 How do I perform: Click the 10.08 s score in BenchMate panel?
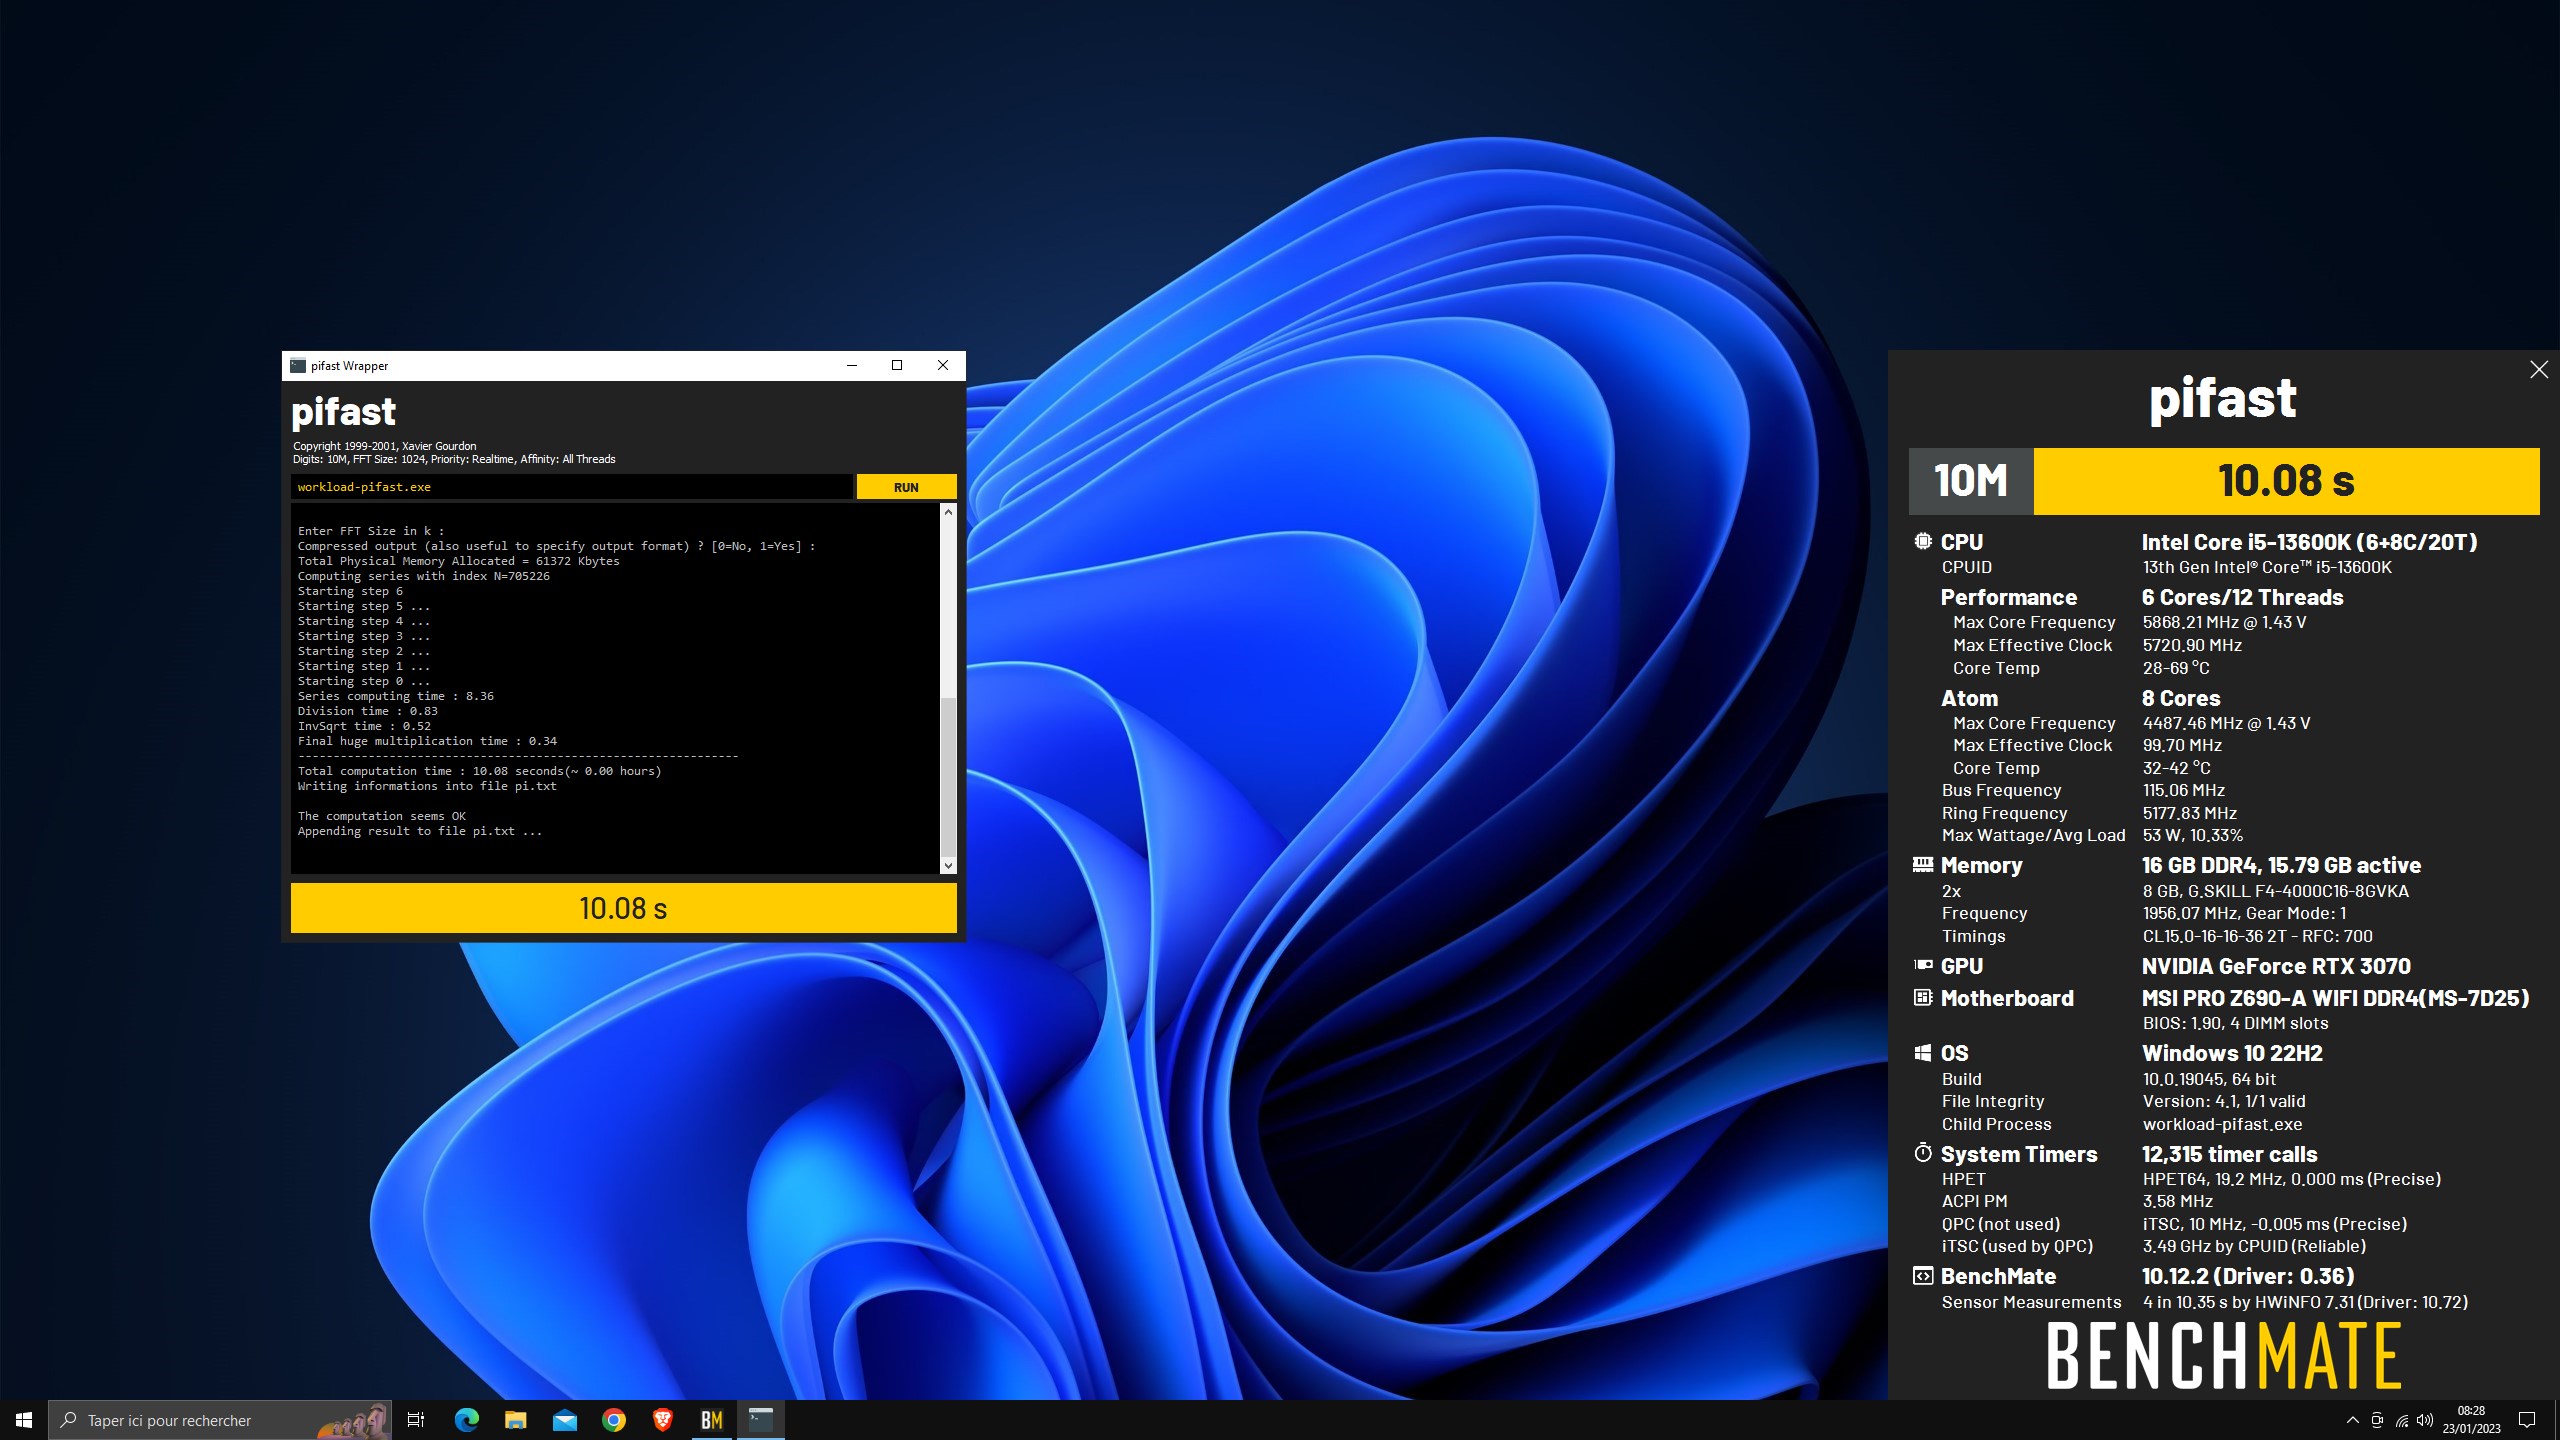click(x=2286, y=481)
